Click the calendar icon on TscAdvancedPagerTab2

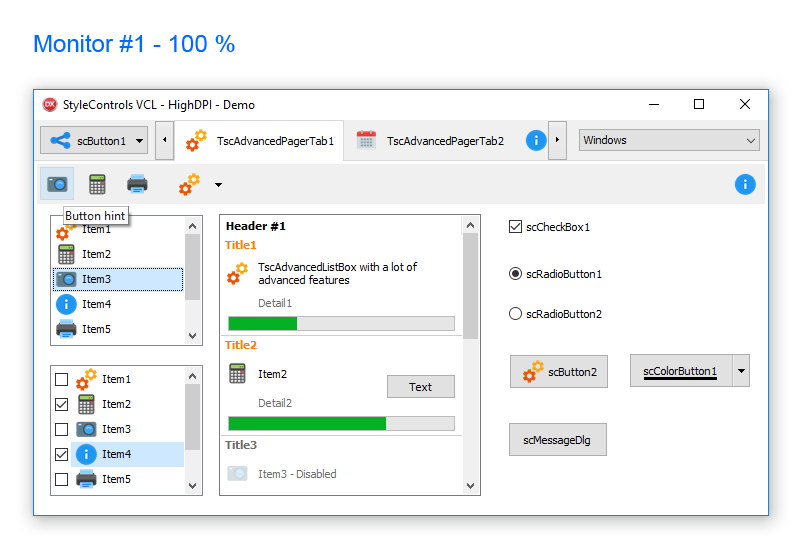tap(366, 140)
